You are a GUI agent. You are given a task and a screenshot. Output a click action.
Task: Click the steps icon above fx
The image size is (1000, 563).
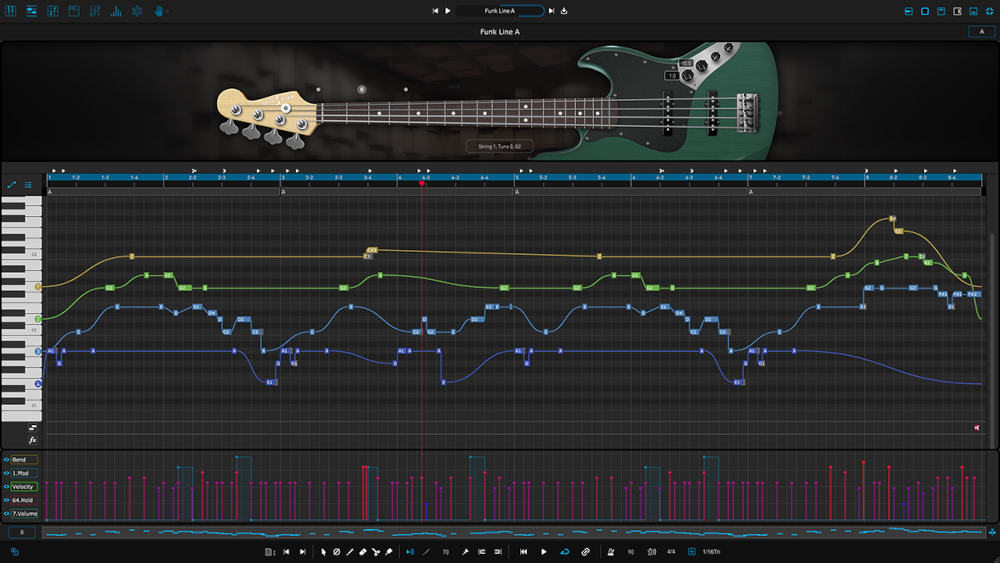tap(33, 428)
